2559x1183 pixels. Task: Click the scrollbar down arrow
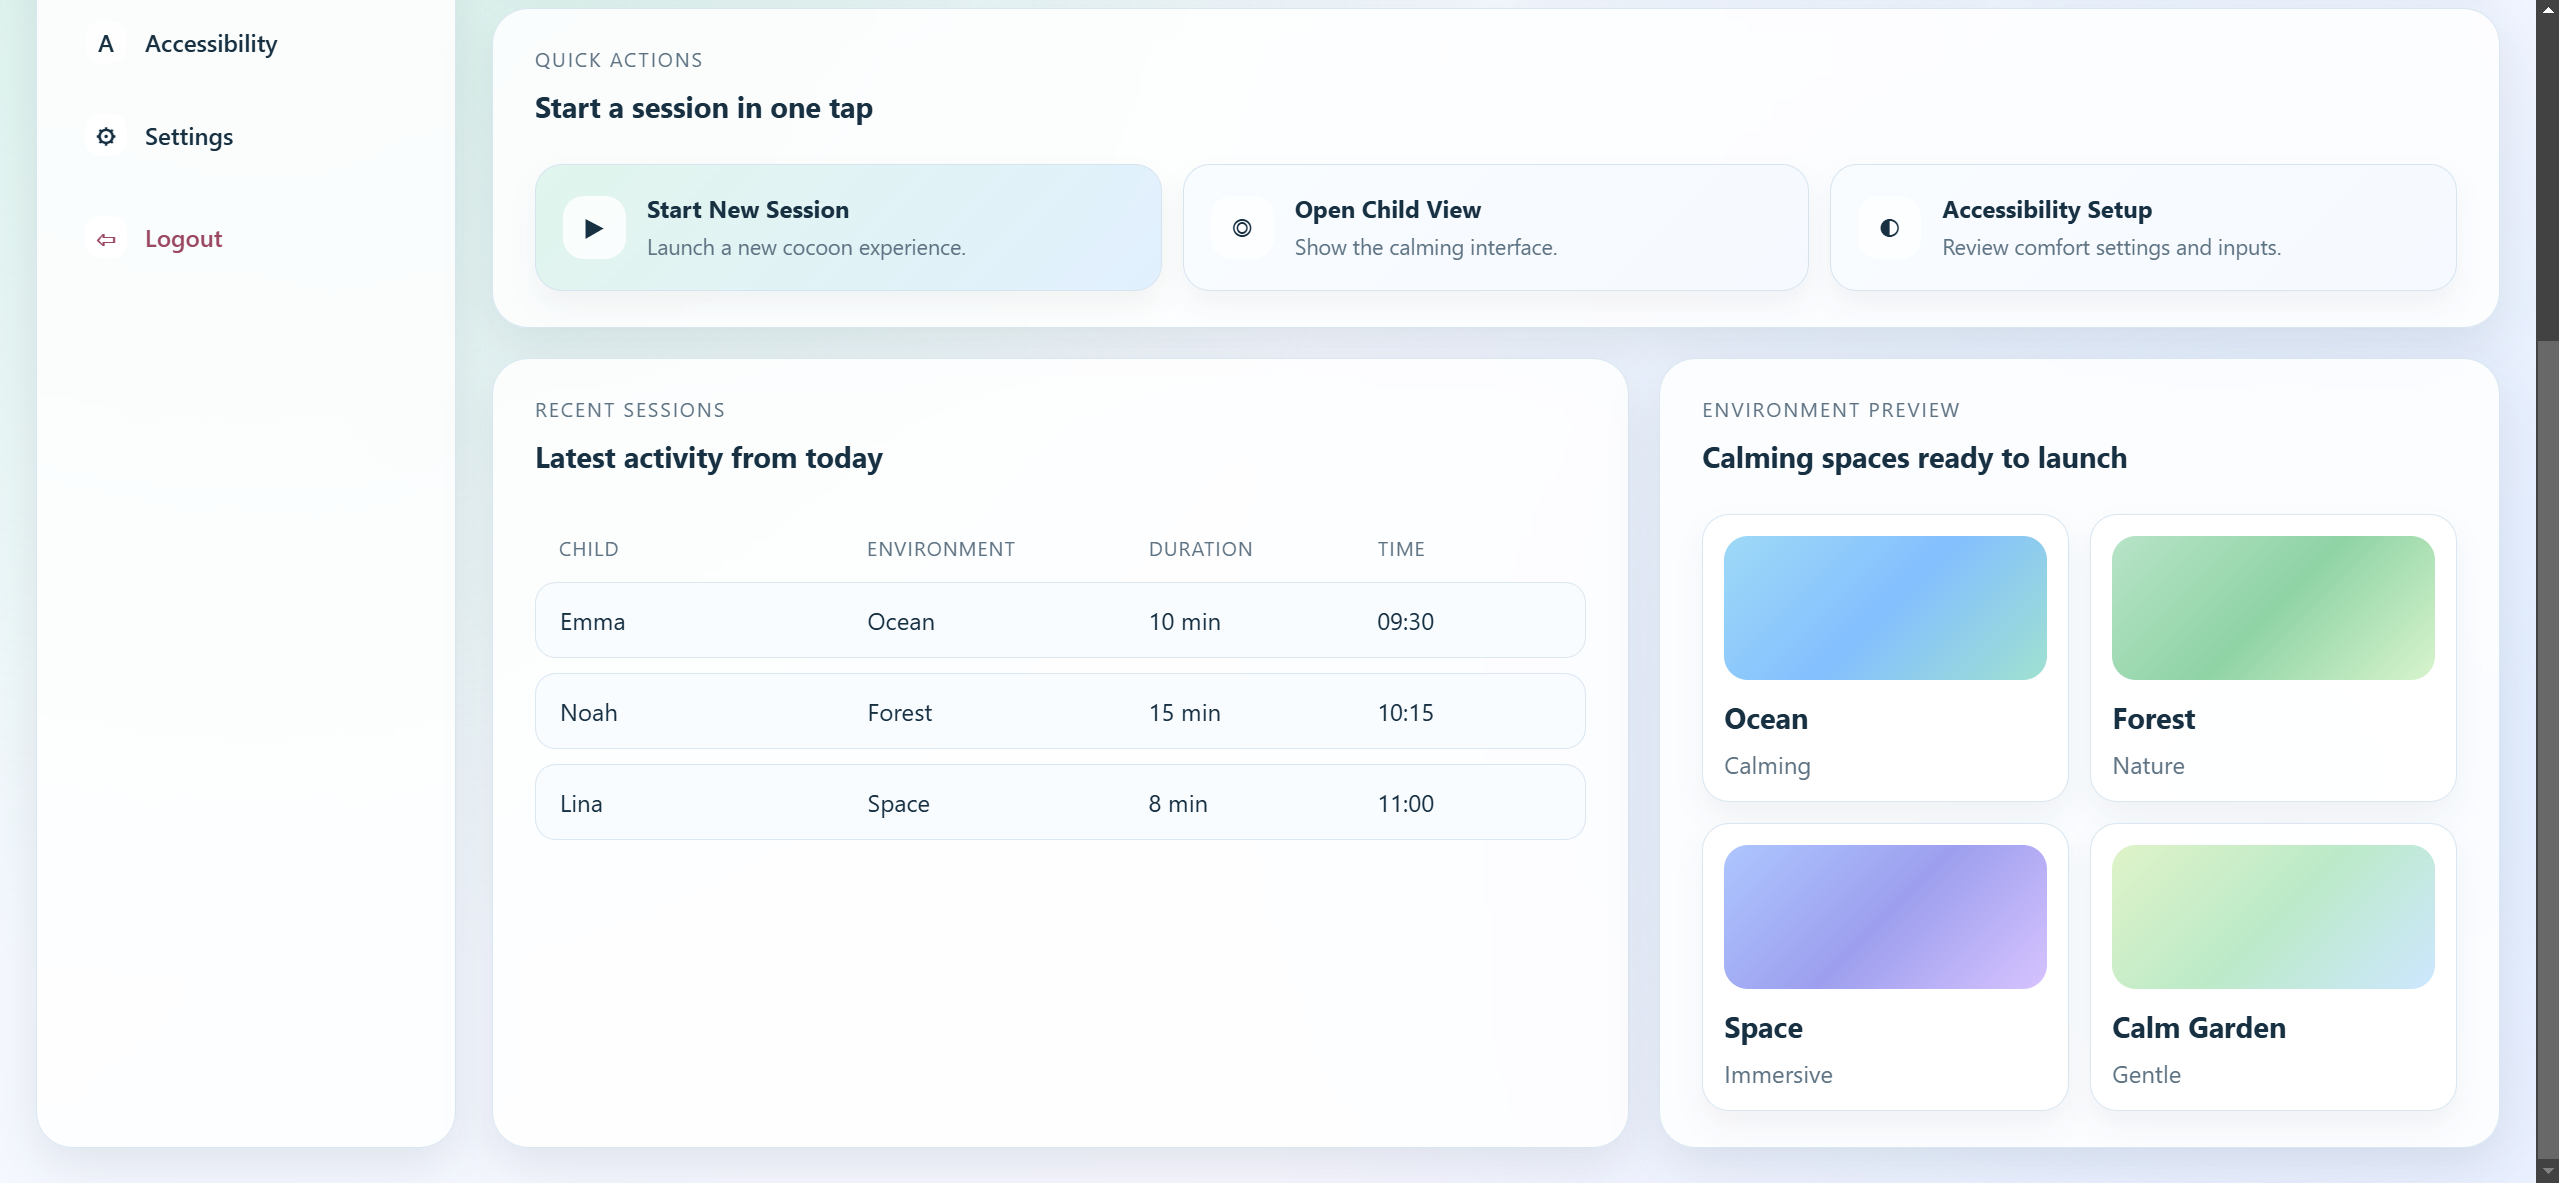coord(2547,1172)
